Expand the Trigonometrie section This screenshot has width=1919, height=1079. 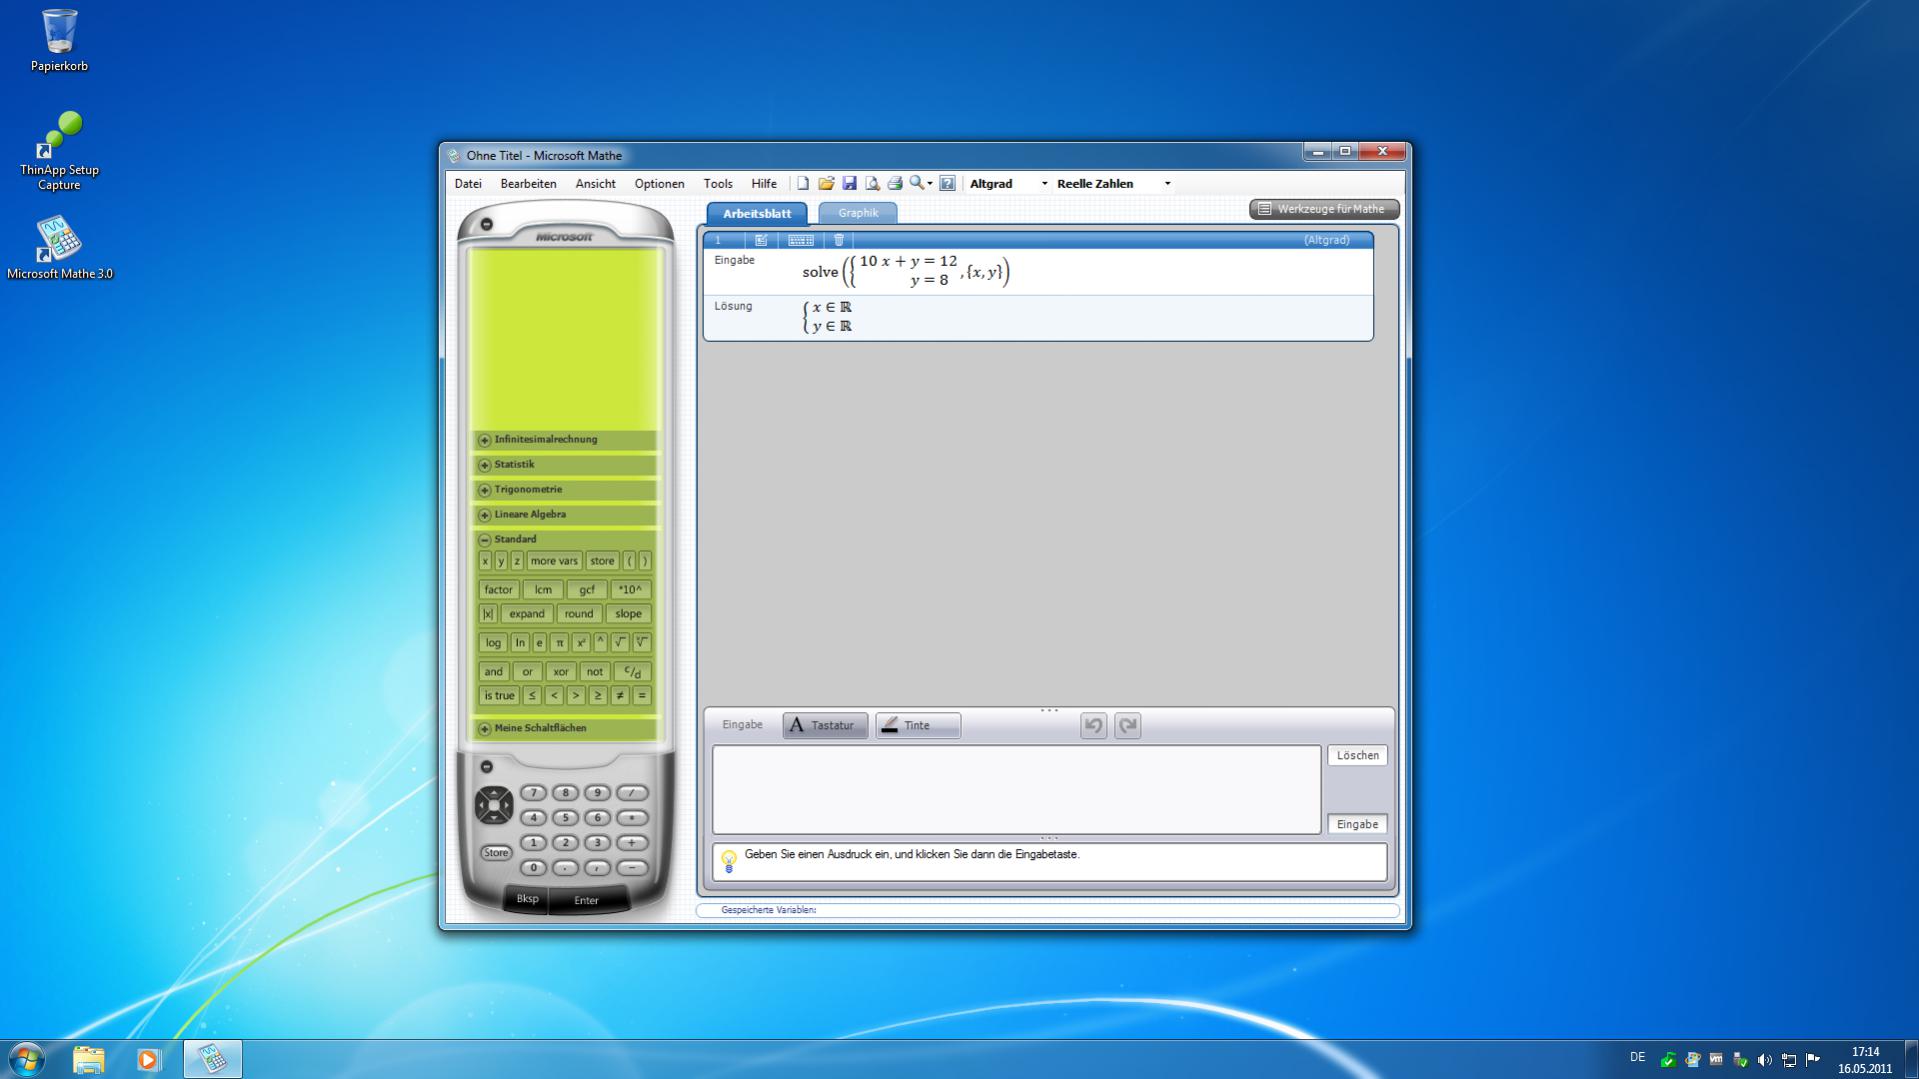click(x=565, y=490)
